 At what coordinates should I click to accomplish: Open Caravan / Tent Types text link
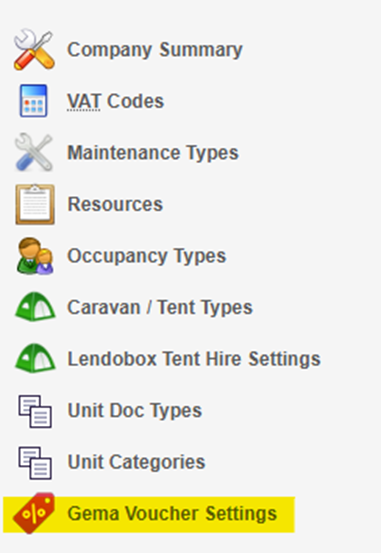click(160, 307)
